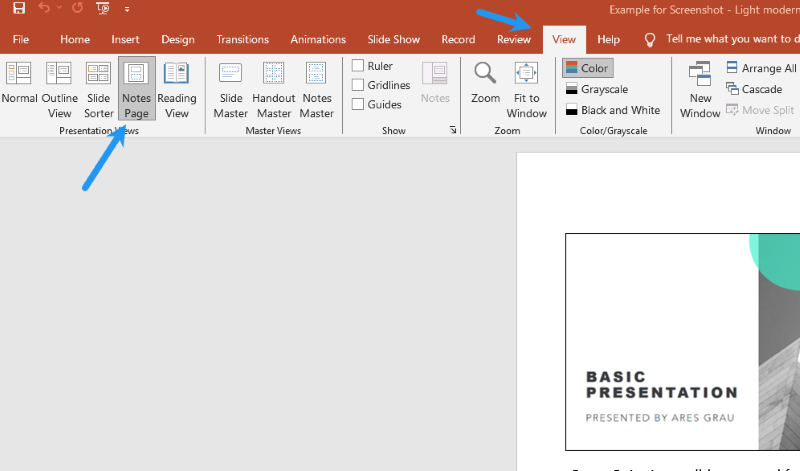Image resolution: width=800 pixels, height=471 pixels.
Task: Focus the Tell me what you want search field
Action: click(x=733, y=39)
